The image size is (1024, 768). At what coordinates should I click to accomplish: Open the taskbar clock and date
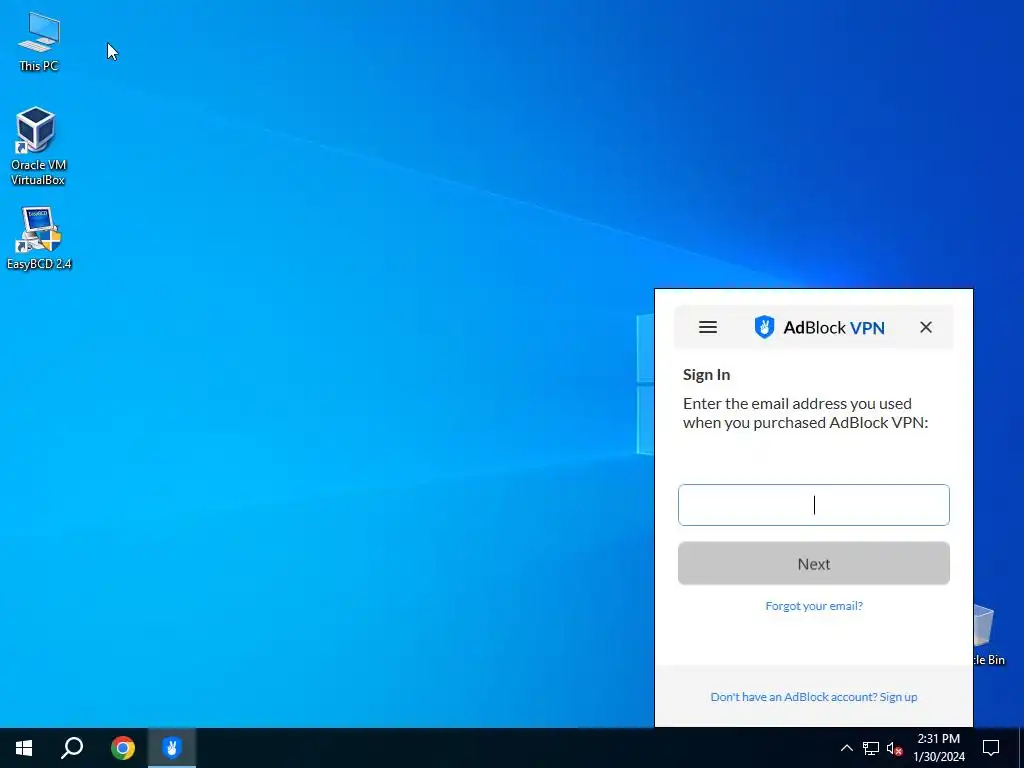[x=938, y=748]
